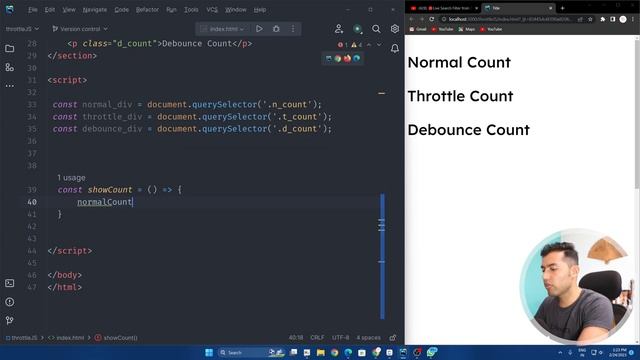Open the Refactor menu
The width and height of the screenshot is (640, 360).
coord(147,9)
